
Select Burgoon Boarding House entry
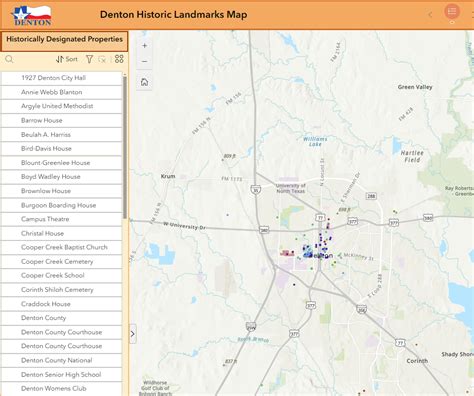(x=61, y=205)
